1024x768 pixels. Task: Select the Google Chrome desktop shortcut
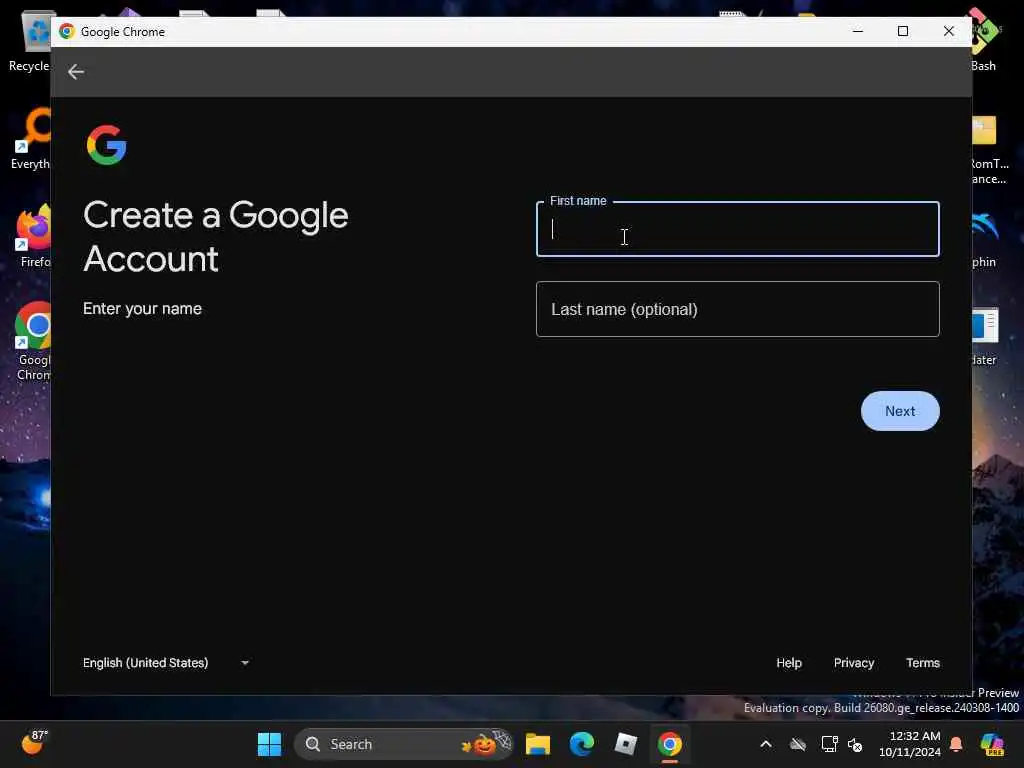(x=33, y=341)
